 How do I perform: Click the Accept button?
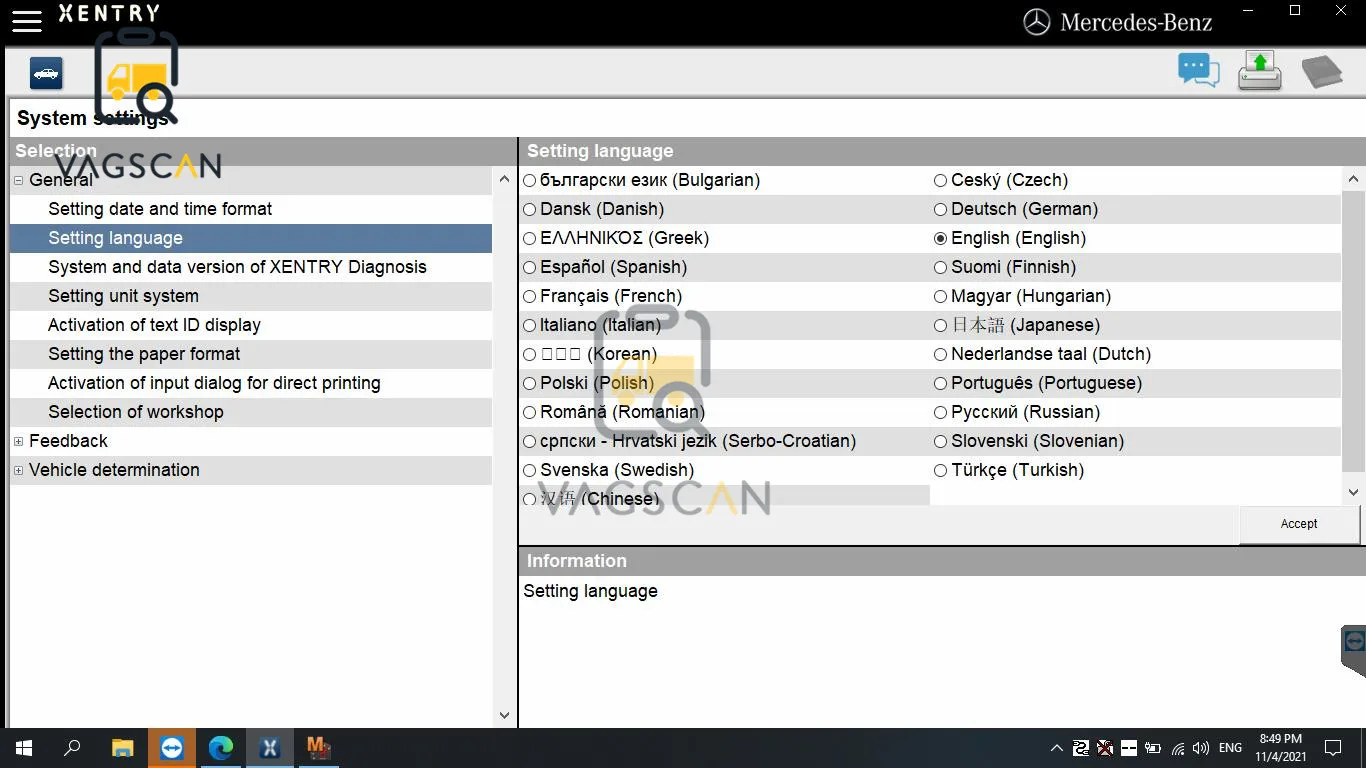click(1299, 524)
